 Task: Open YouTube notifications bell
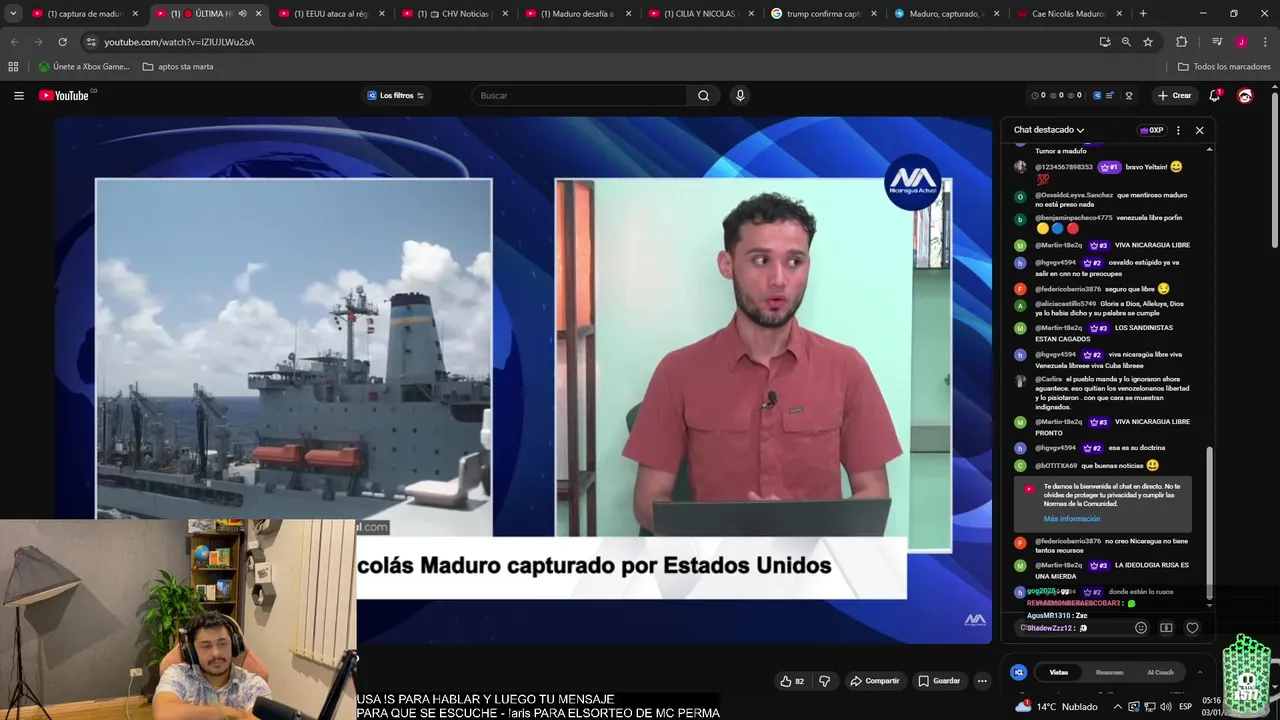[1215, 96]
